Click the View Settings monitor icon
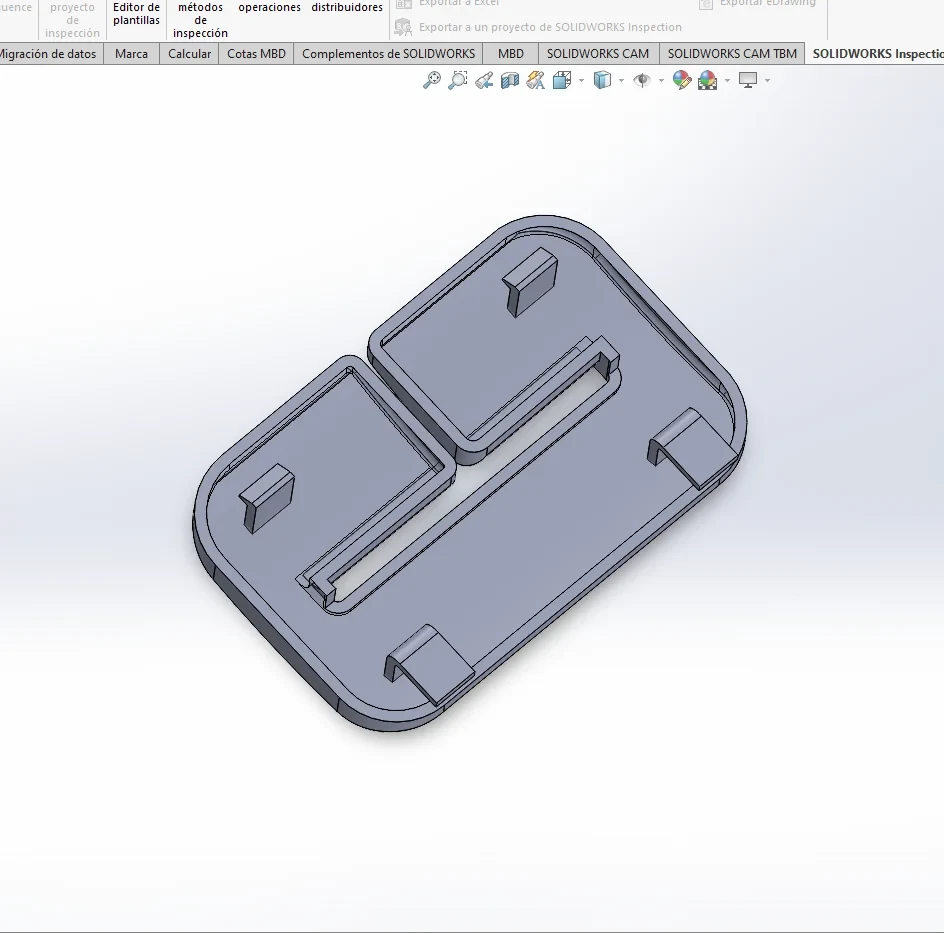This screenshot has height=933, width=944. tap(748, 80)
